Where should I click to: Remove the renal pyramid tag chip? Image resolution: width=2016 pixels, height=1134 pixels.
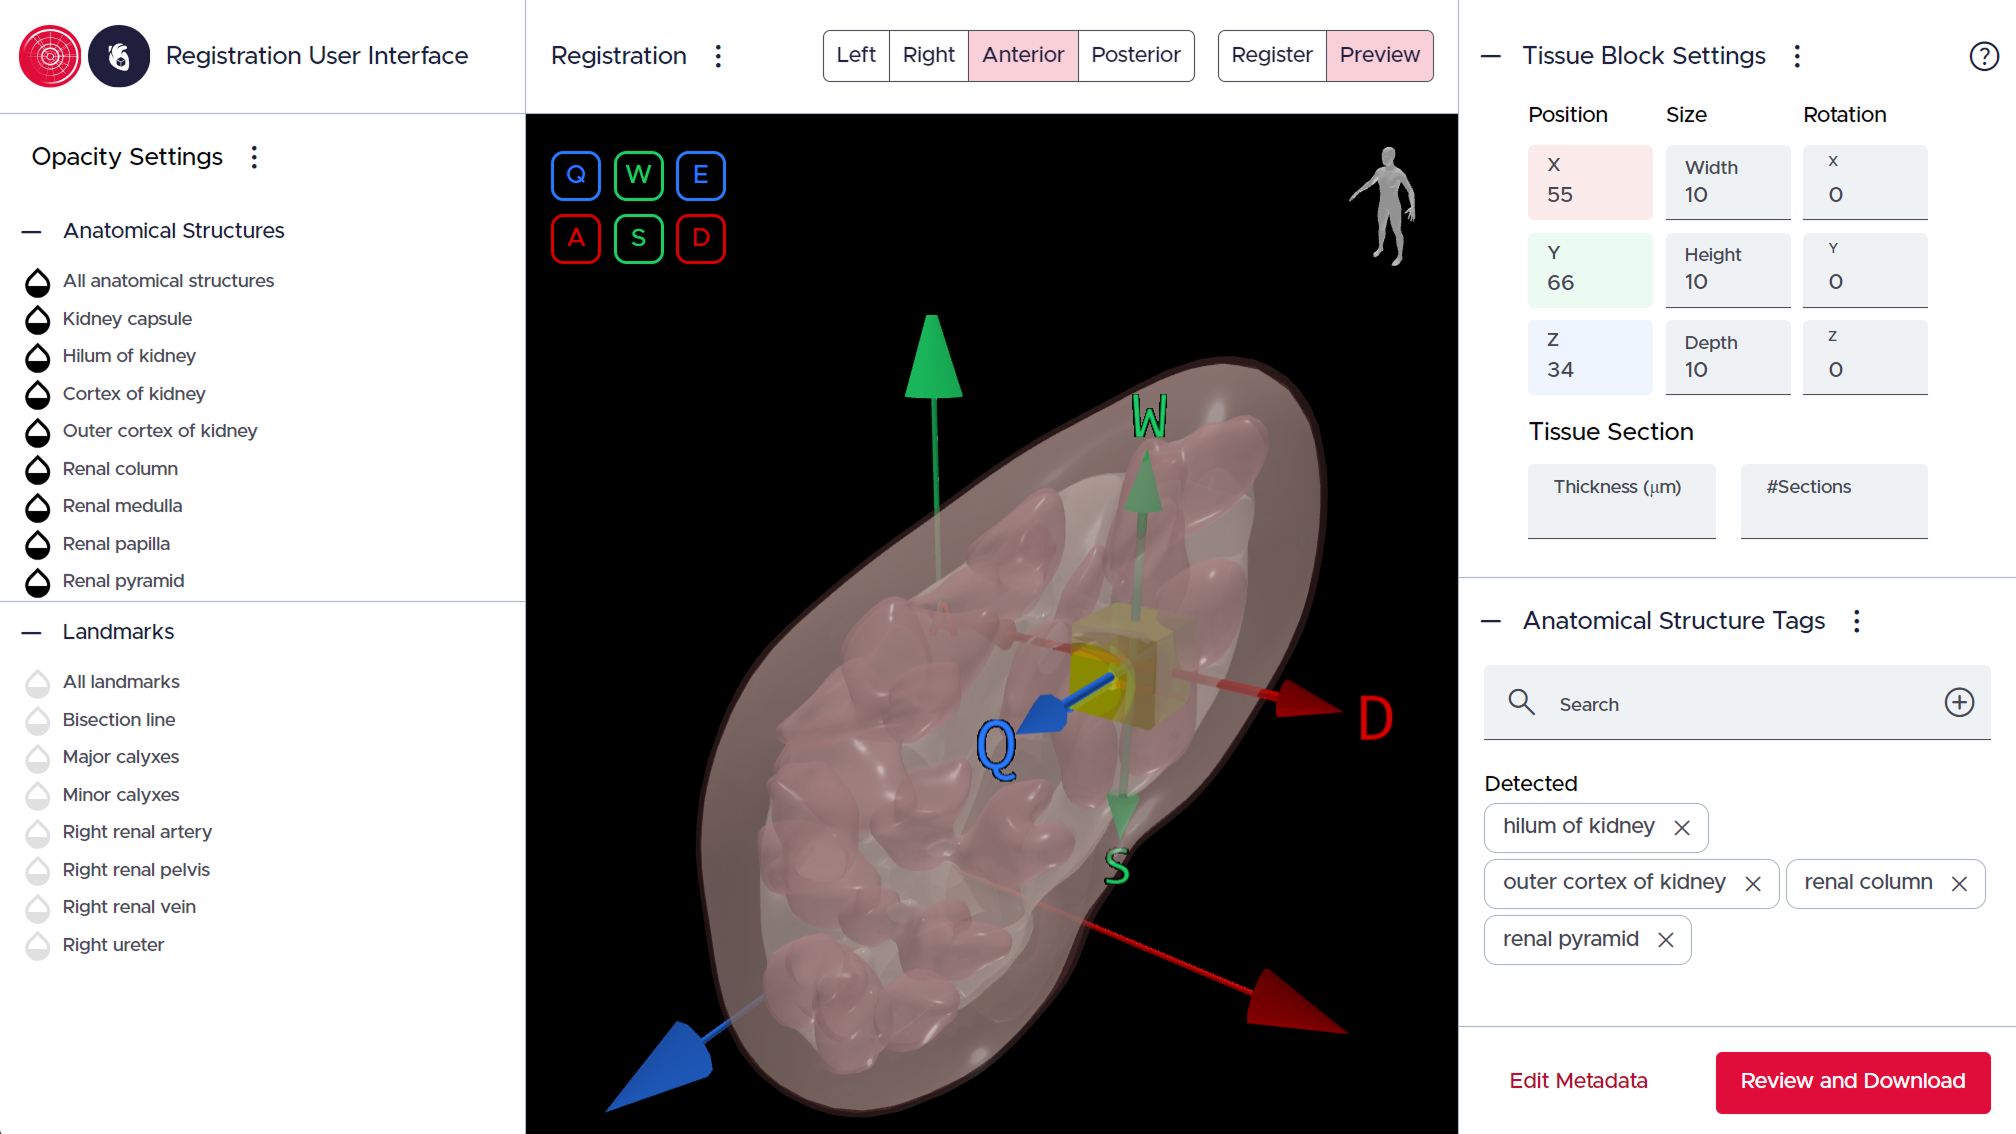click(x=1666, y=939)
